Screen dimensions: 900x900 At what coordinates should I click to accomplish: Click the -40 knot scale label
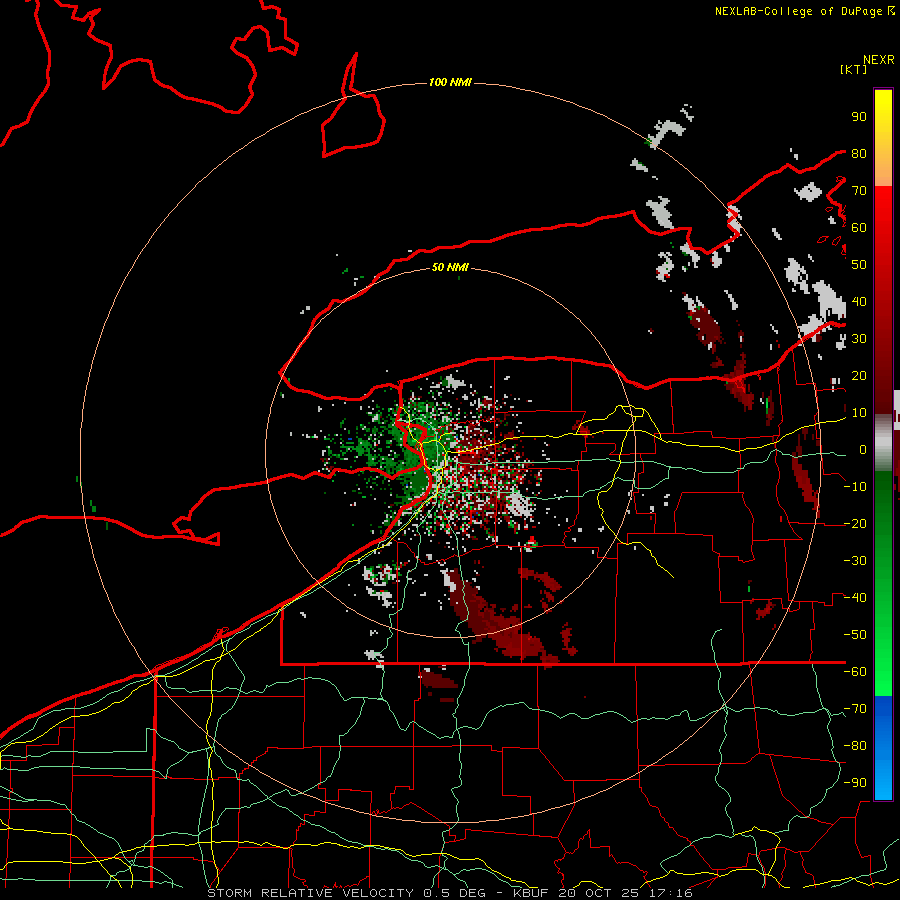[855, 598]
